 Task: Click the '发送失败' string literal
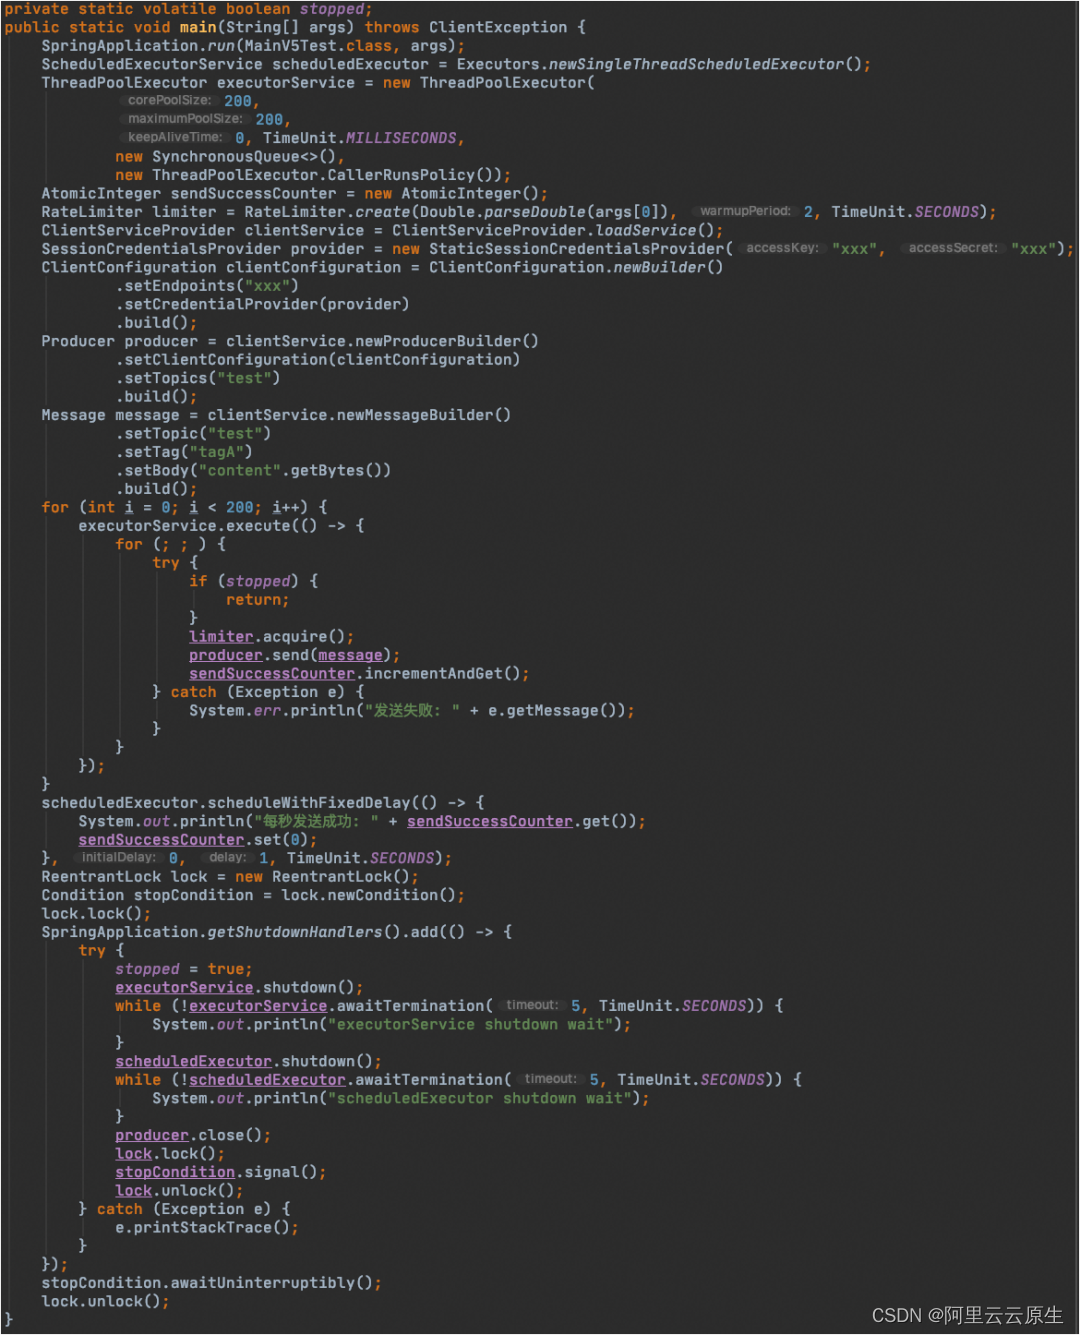pos(412,711)
